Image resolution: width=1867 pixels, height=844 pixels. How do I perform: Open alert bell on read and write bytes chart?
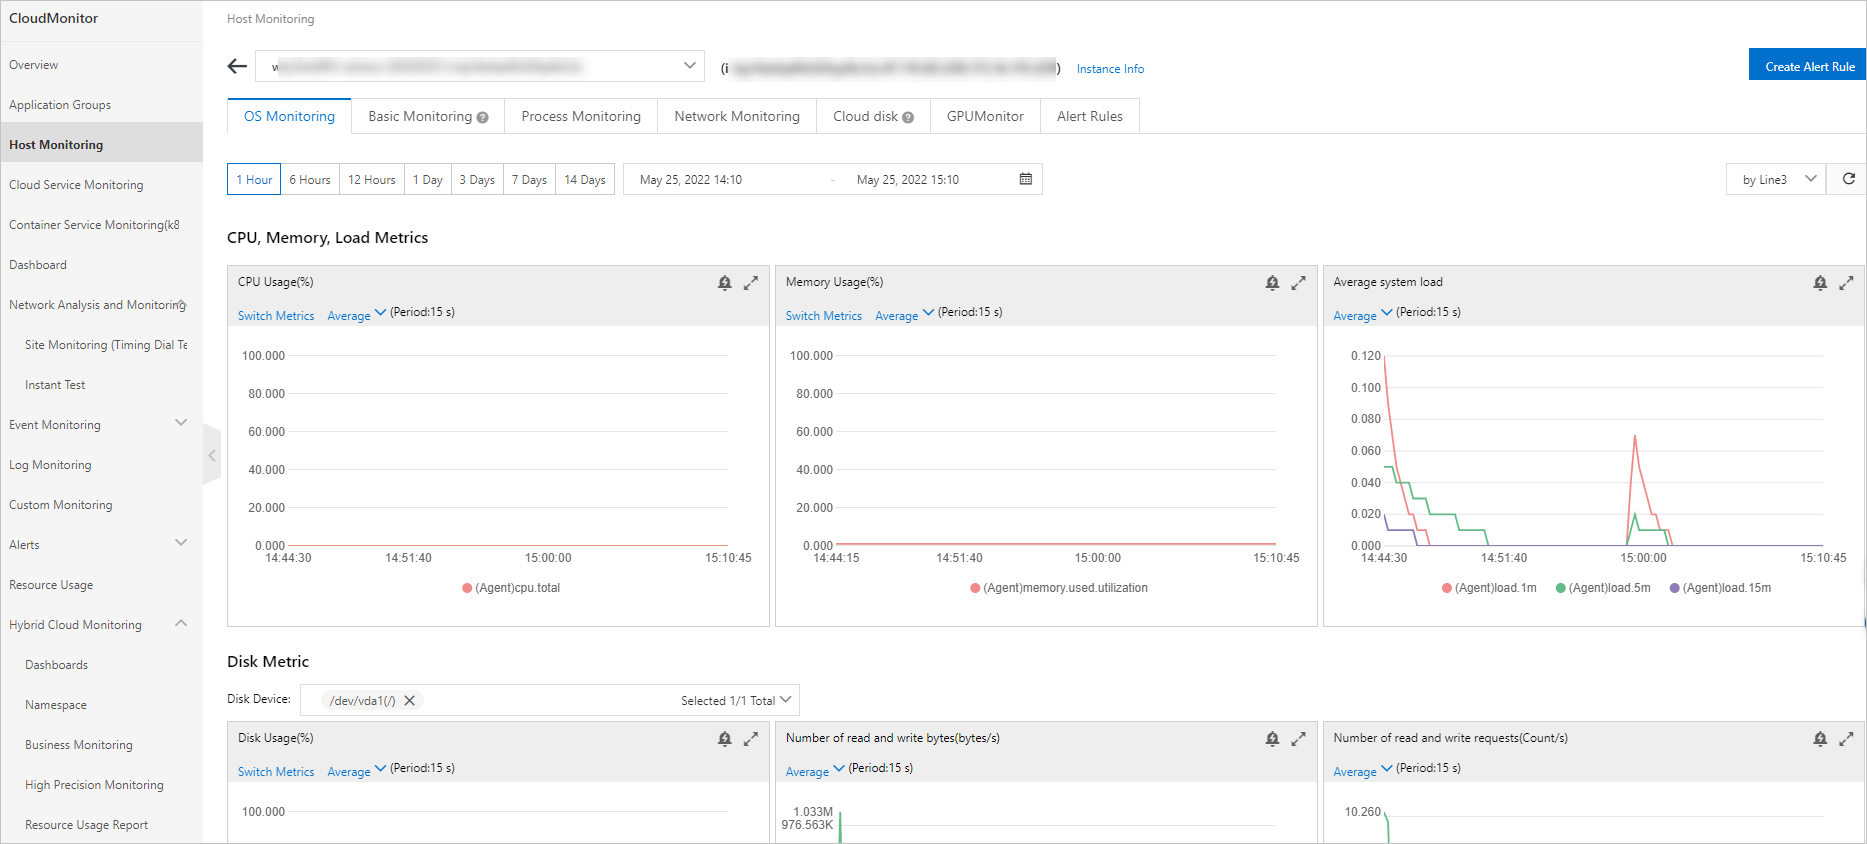(x=1272, y=739)
